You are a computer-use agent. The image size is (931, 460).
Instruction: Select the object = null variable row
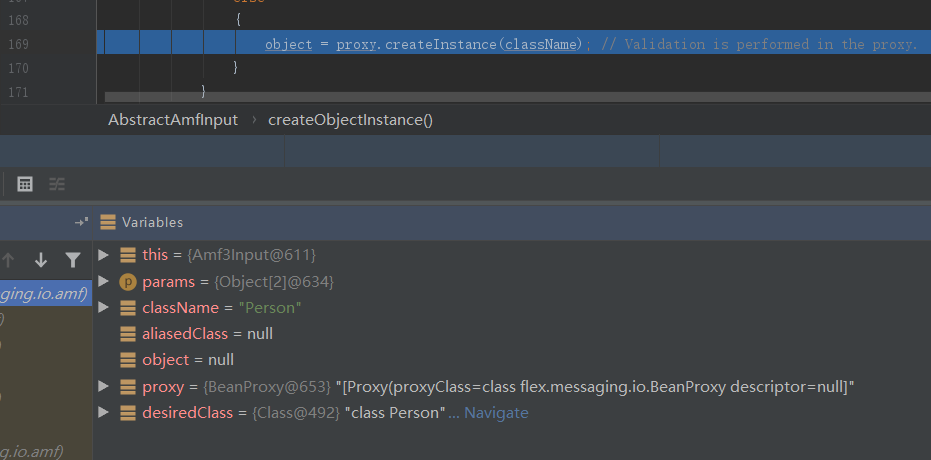click(x=187, y=360)
